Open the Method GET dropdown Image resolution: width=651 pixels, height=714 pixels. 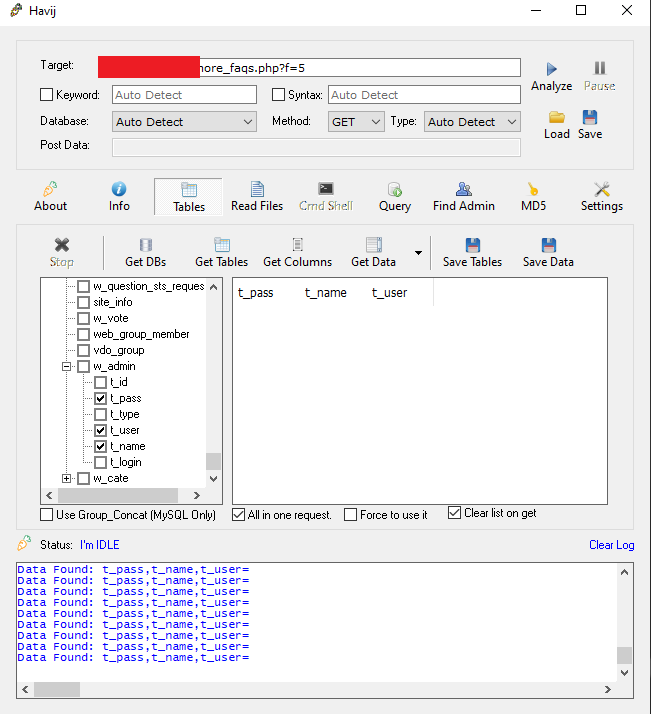point(356,122)
